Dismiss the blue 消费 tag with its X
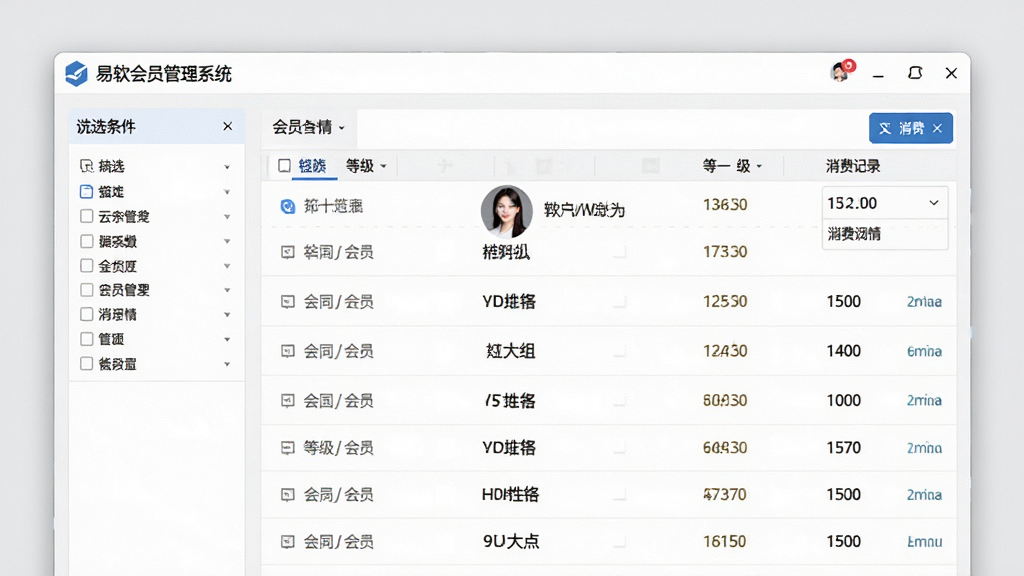Image resolution: width=1024 pixels, height=576 pixels. 937,128
